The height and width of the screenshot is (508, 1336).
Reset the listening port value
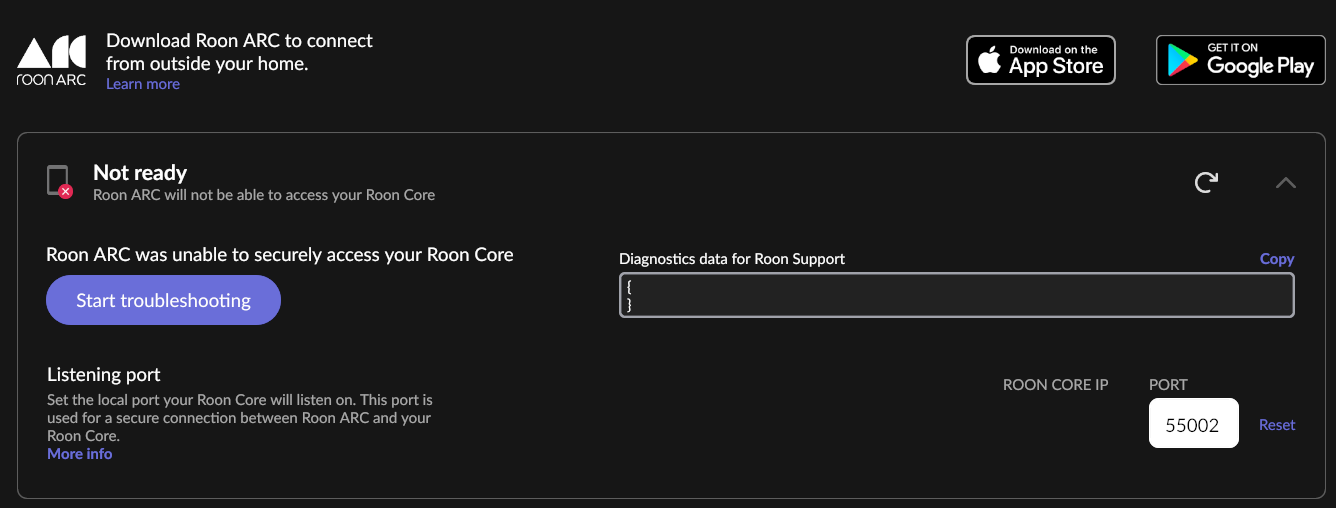point(1277,425)
